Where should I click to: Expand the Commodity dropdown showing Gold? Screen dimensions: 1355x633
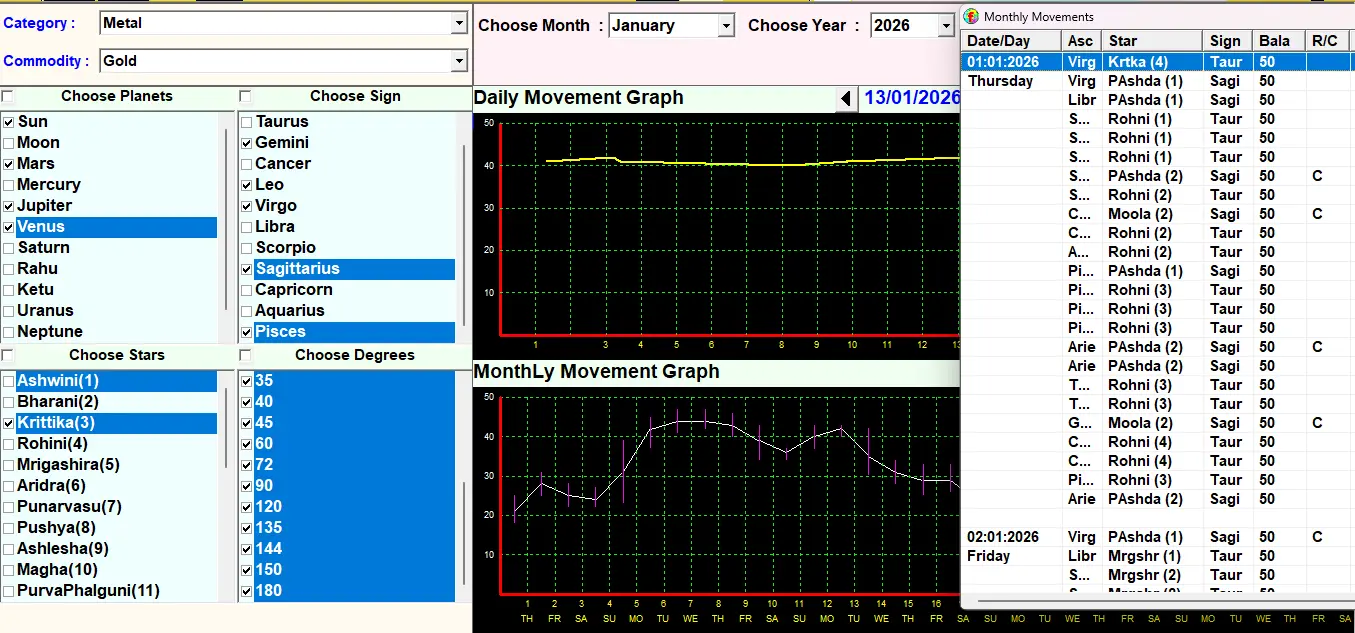tap(459, 61)
